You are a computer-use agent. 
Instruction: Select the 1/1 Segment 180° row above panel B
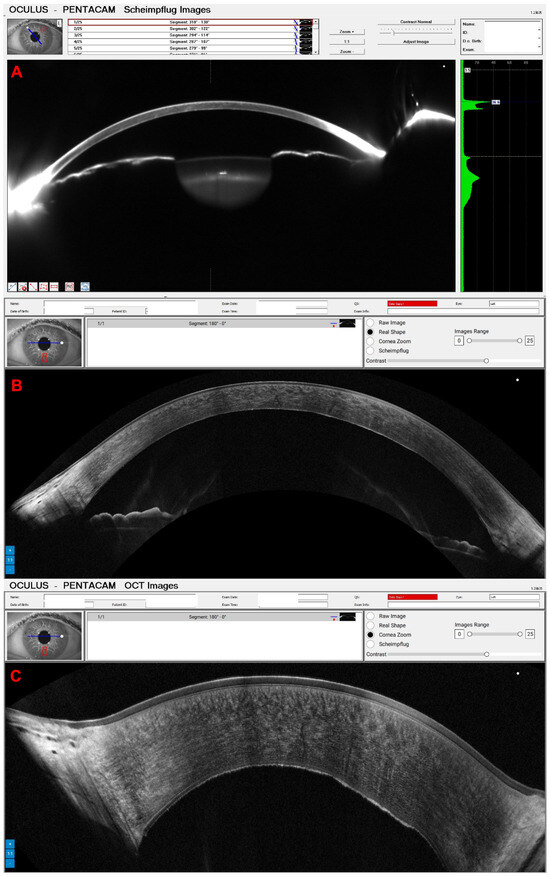click(225, 324)
